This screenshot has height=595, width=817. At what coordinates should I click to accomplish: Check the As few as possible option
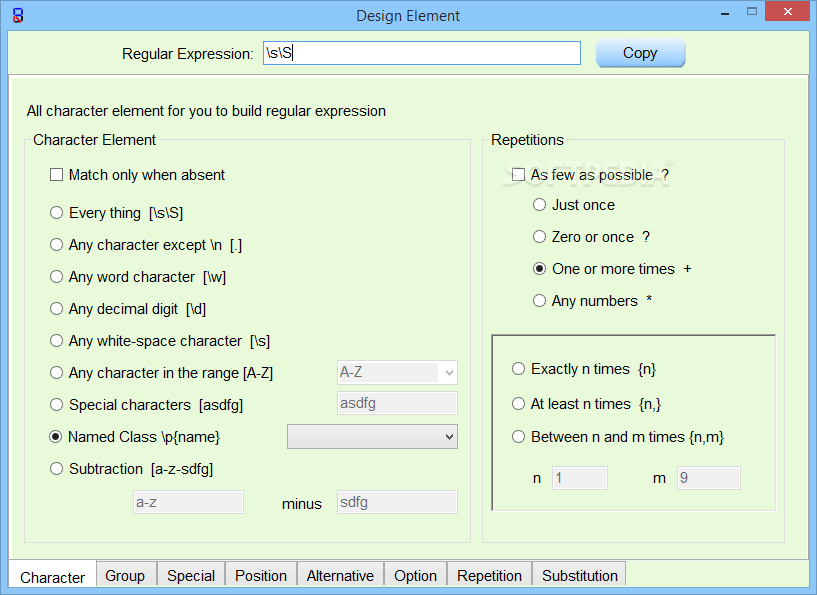(518, 175)
